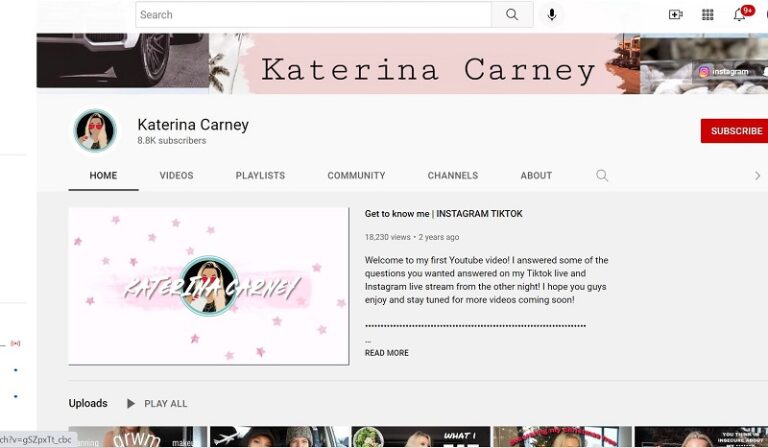Click the channel name Katerina Carney

tap(193, 124)
